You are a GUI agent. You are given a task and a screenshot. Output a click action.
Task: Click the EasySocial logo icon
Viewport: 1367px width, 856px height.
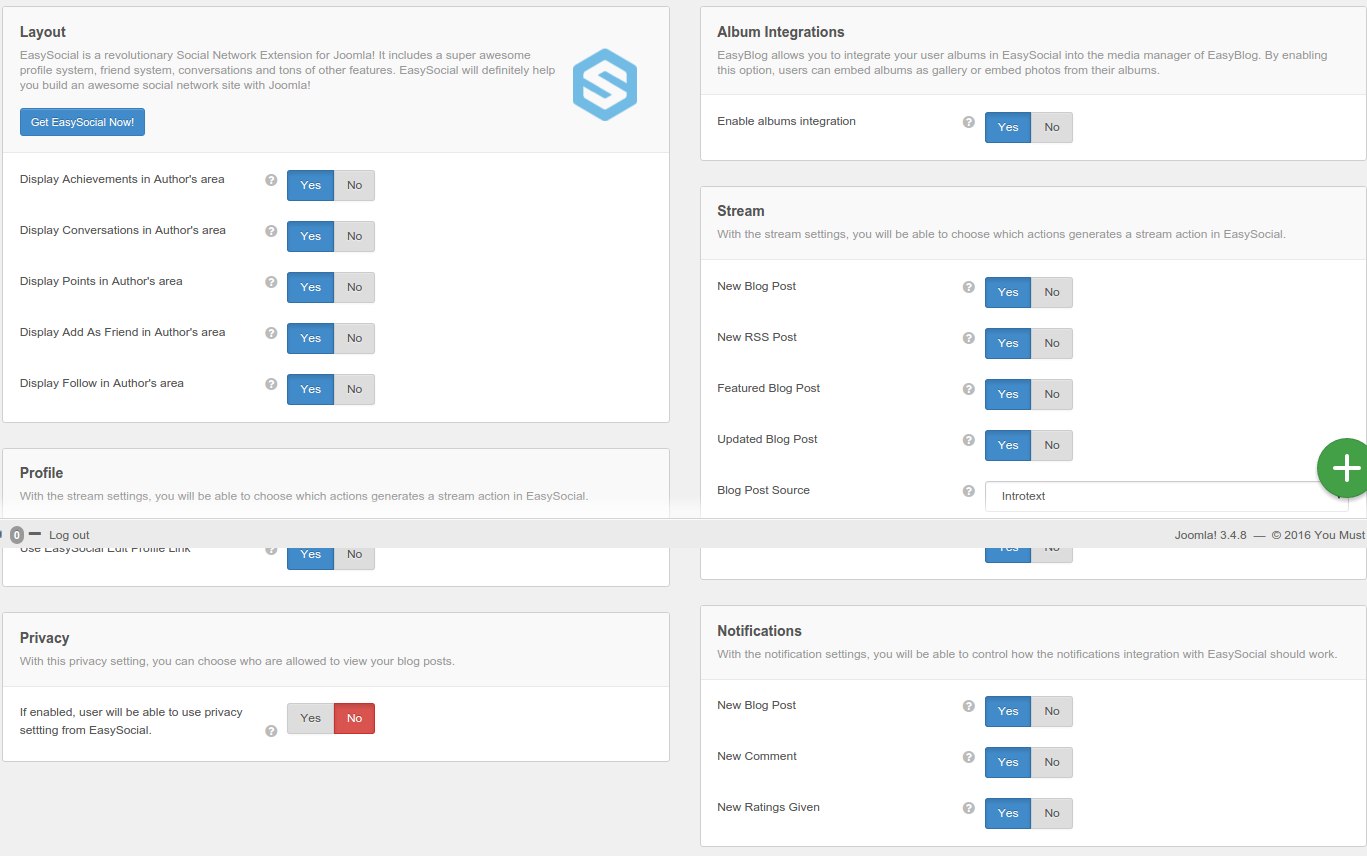[605, 85]
